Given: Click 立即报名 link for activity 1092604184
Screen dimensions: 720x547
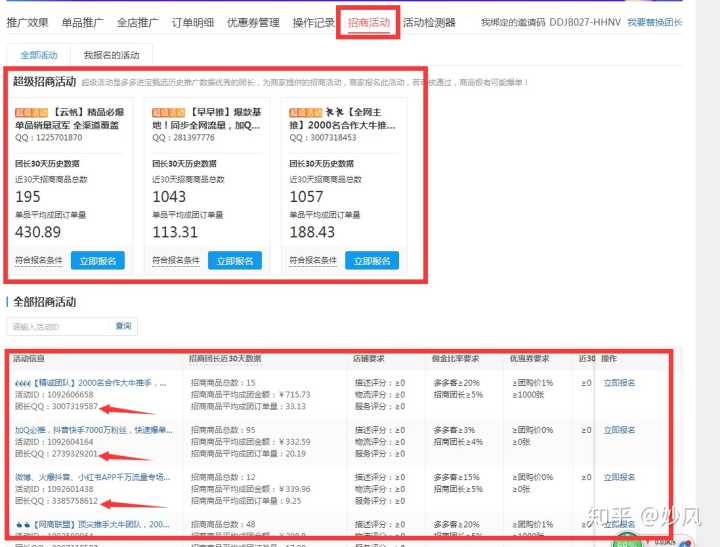Looking at the screenshot, I should coord(619,430).
